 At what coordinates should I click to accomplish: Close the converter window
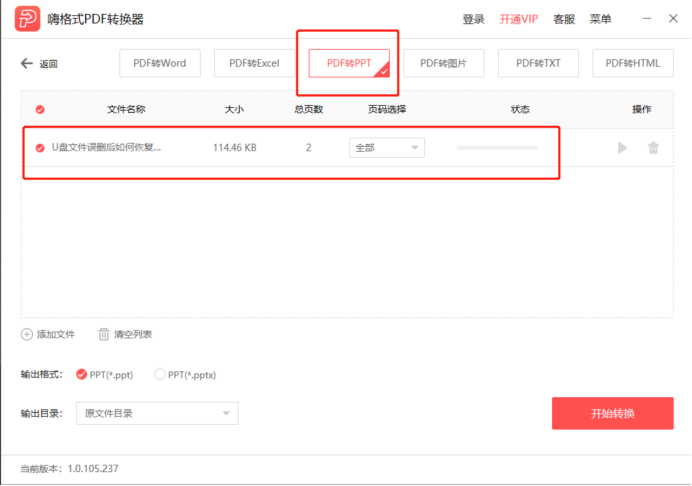(673, 19)
